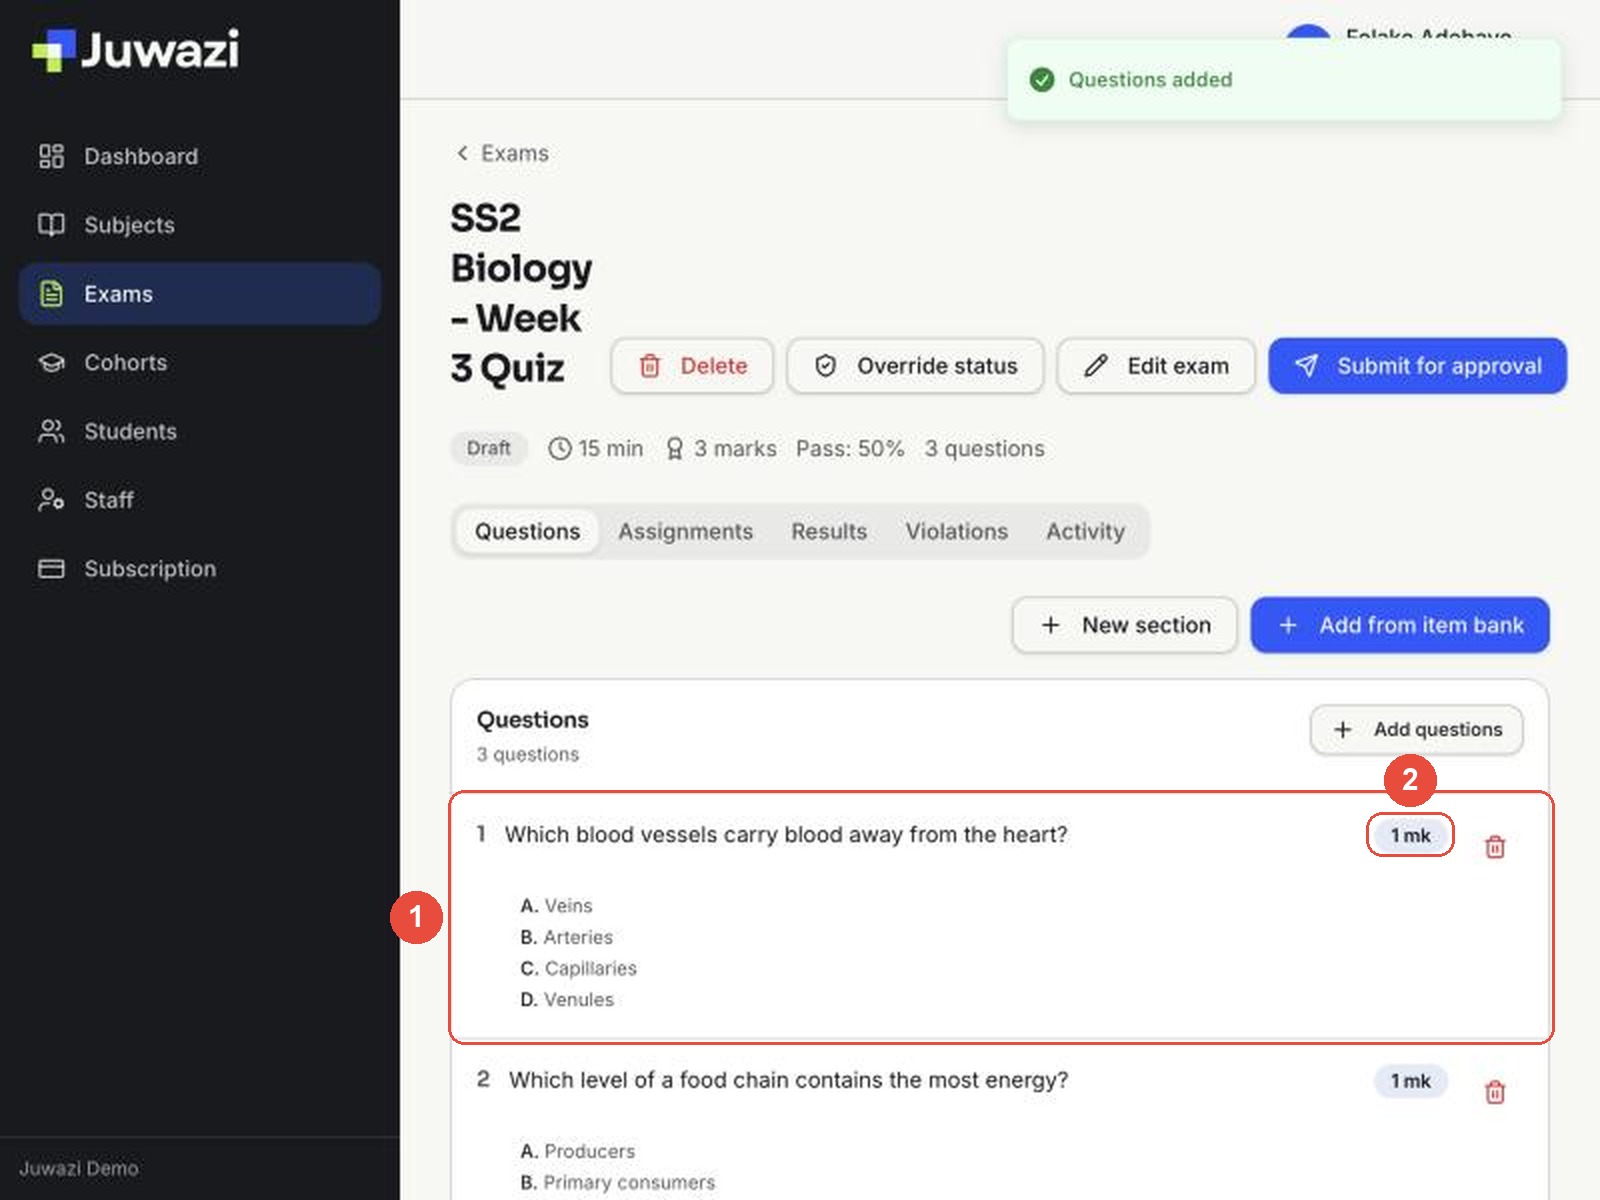
Task: Submit the exam for approval
Action: 1418,366
